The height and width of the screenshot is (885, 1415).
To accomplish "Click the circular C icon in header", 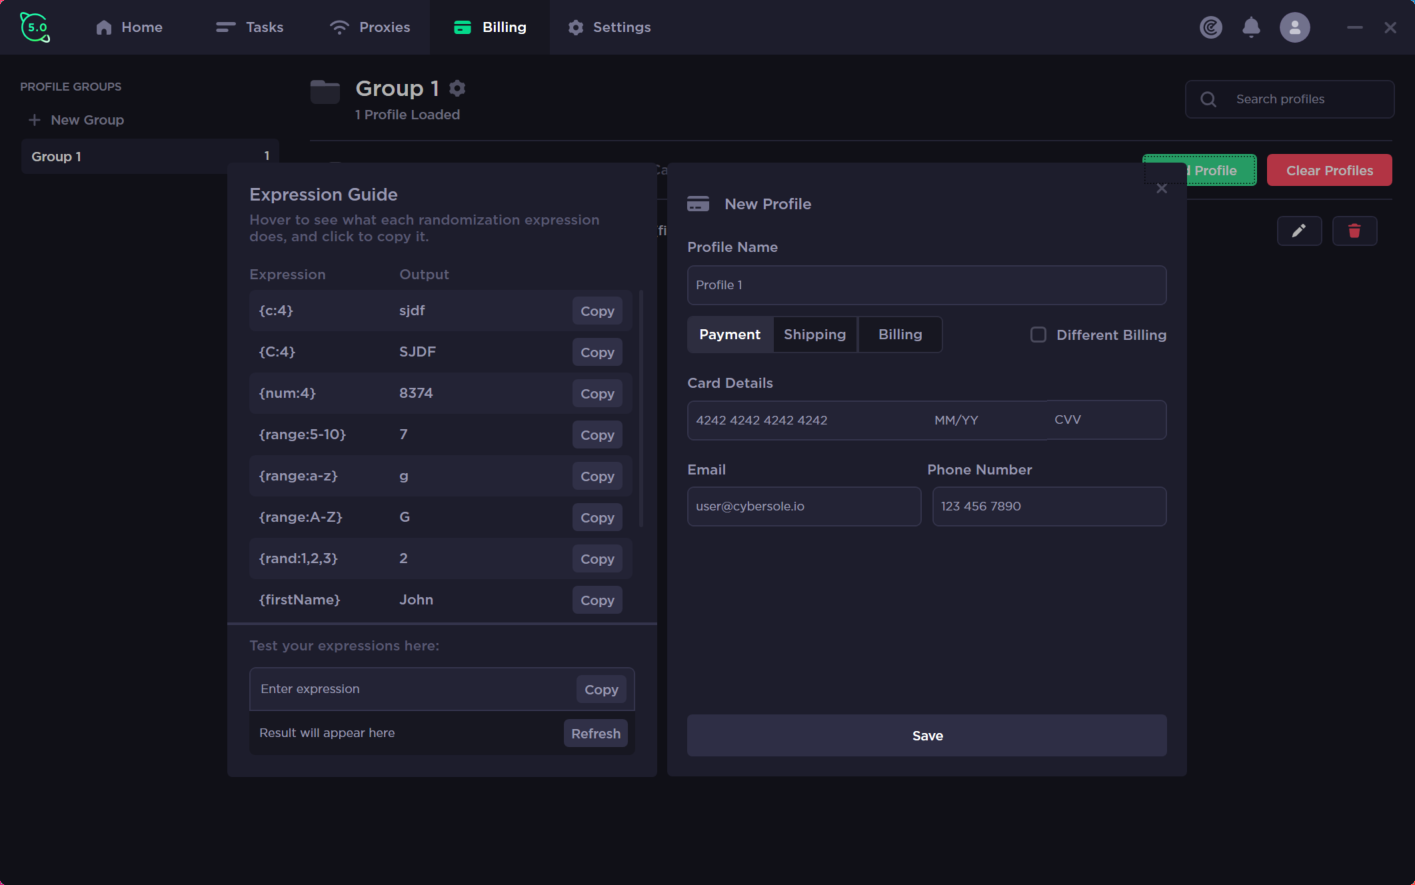I will 1211,27.
